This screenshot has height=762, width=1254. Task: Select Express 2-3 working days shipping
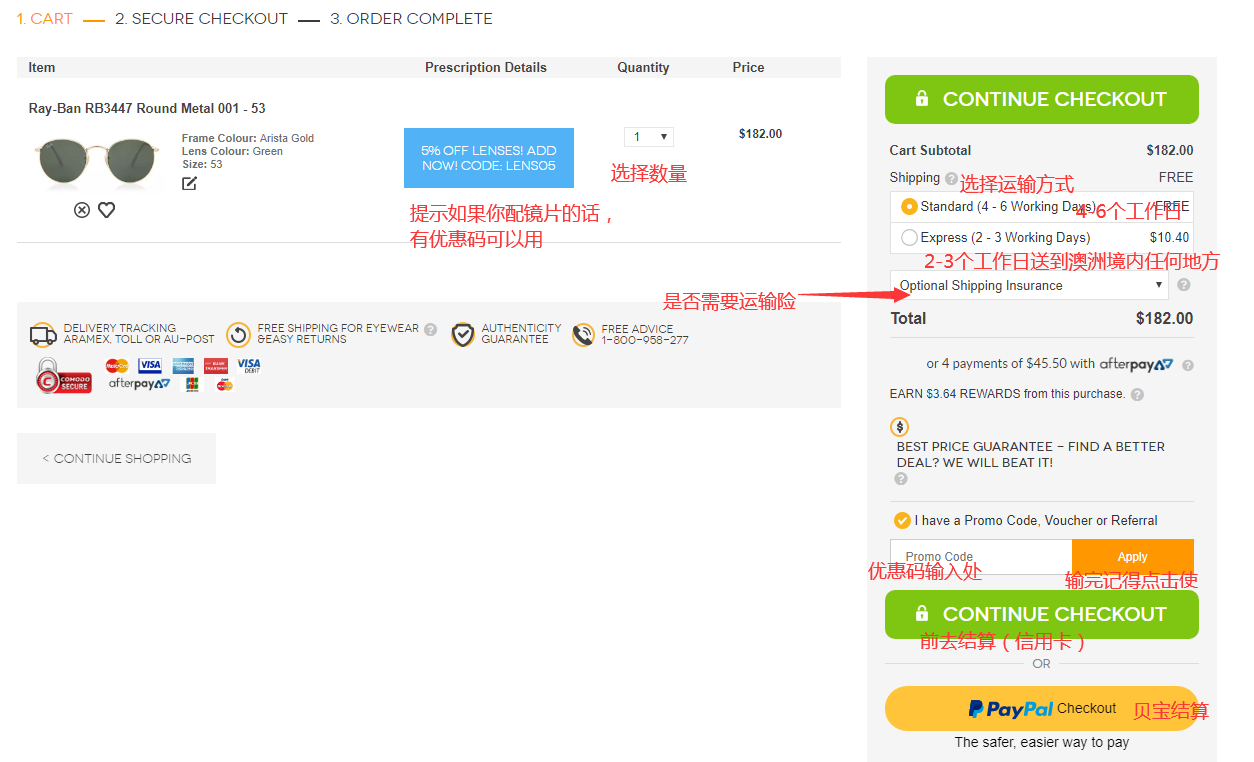[909, 238]
